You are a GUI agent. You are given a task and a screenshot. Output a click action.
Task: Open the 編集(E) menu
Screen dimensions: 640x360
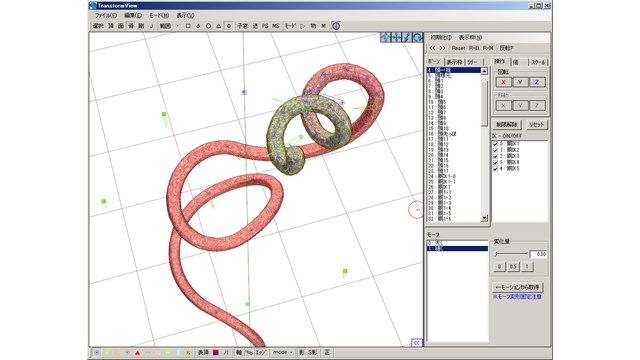[x=133, y=16]
